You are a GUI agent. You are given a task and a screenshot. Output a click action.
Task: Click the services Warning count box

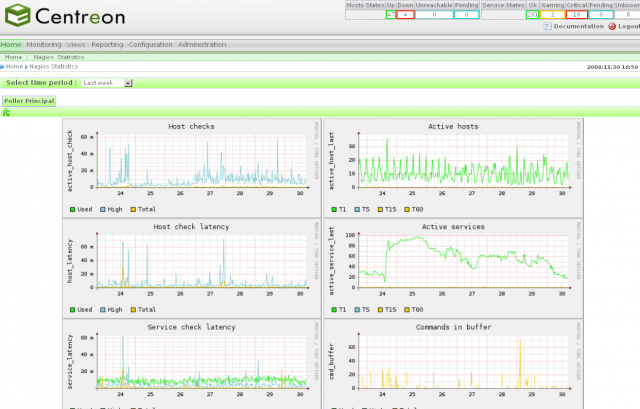click(x=552, y=15)
